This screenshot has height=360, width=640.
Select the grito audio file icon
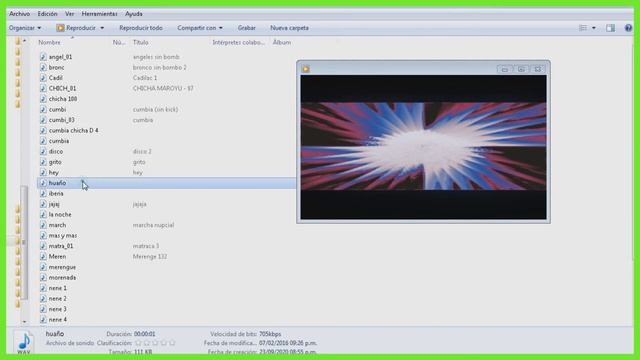tap(43, 162)
